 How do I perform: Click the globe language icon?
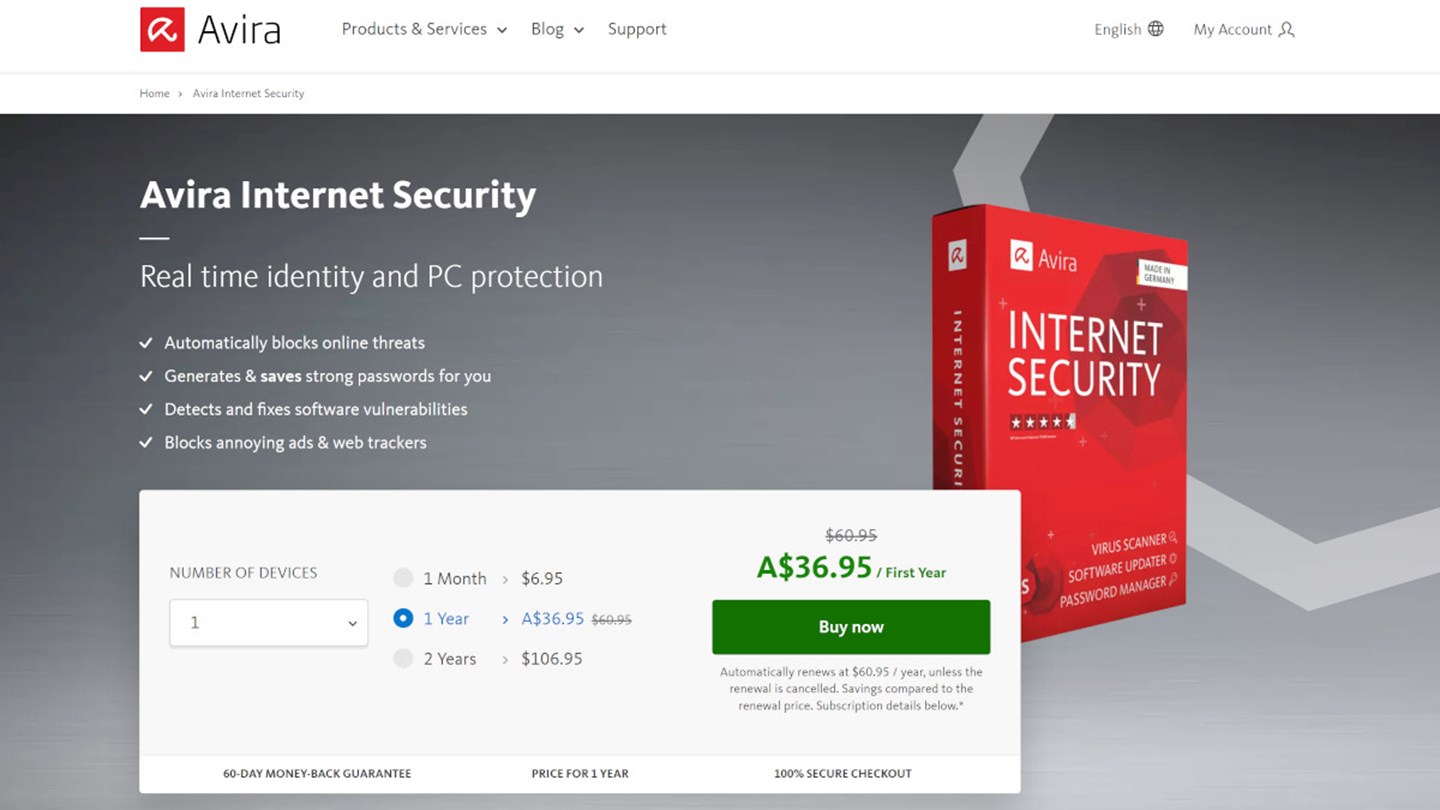[1158, 29]
